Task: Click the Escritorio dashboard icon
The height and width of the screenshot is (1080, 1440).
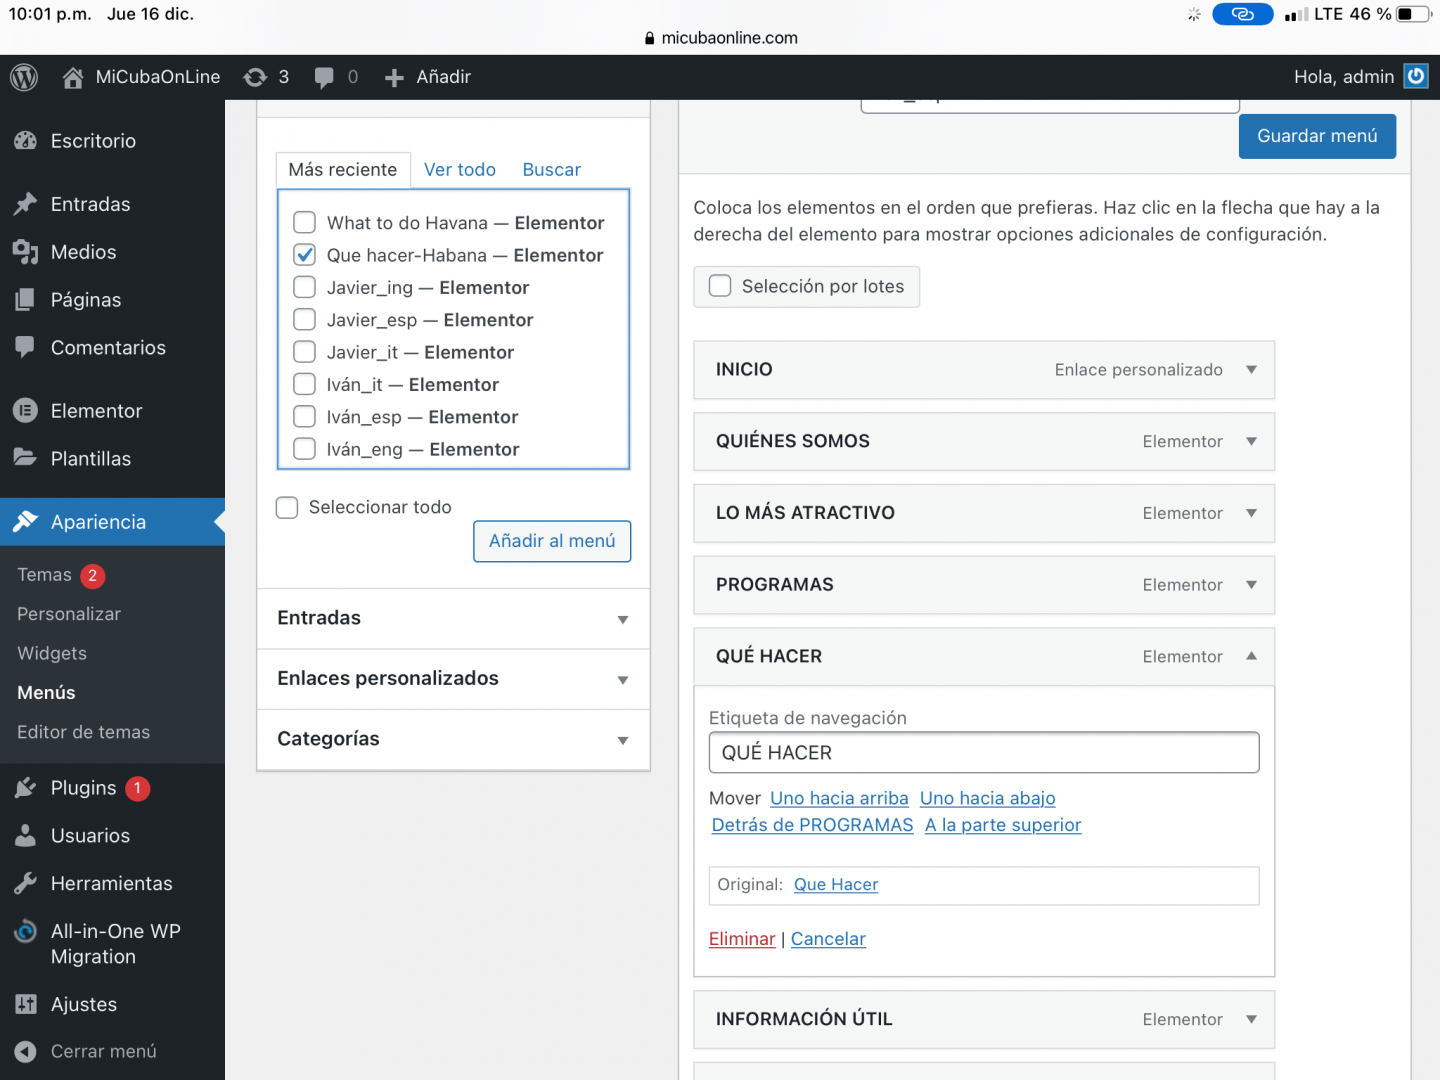Action: click(x=25, y=141)
